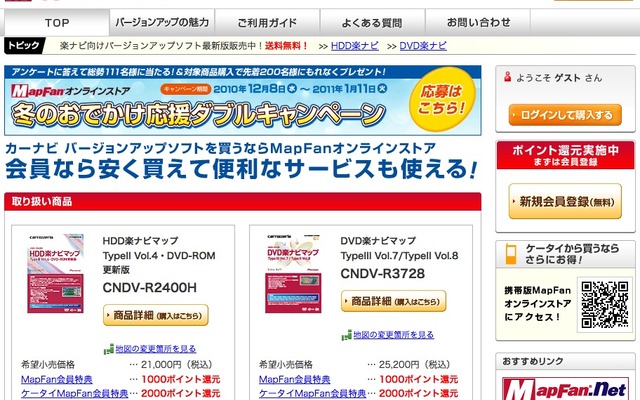Open ケータイMapFan会員特典 link in DVD card
This screenshot has width=640, height=400.
click(312, 393)
